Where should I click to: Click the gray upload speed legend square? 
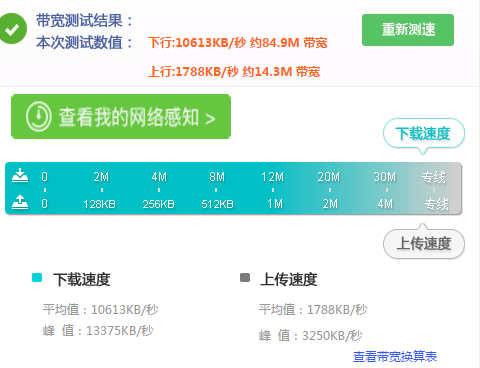point(245,277)
